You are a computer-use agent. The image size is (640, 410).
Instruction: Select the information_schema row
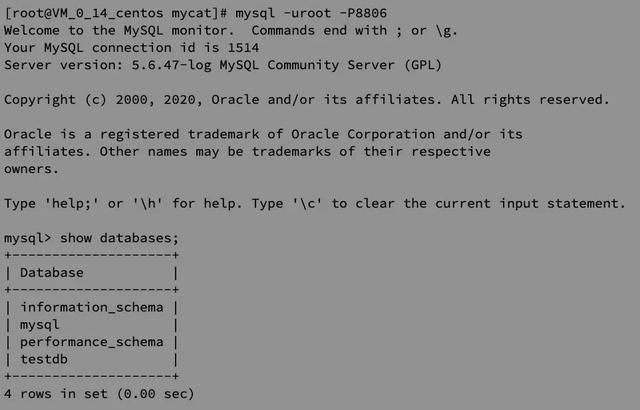tap(91, 307)
